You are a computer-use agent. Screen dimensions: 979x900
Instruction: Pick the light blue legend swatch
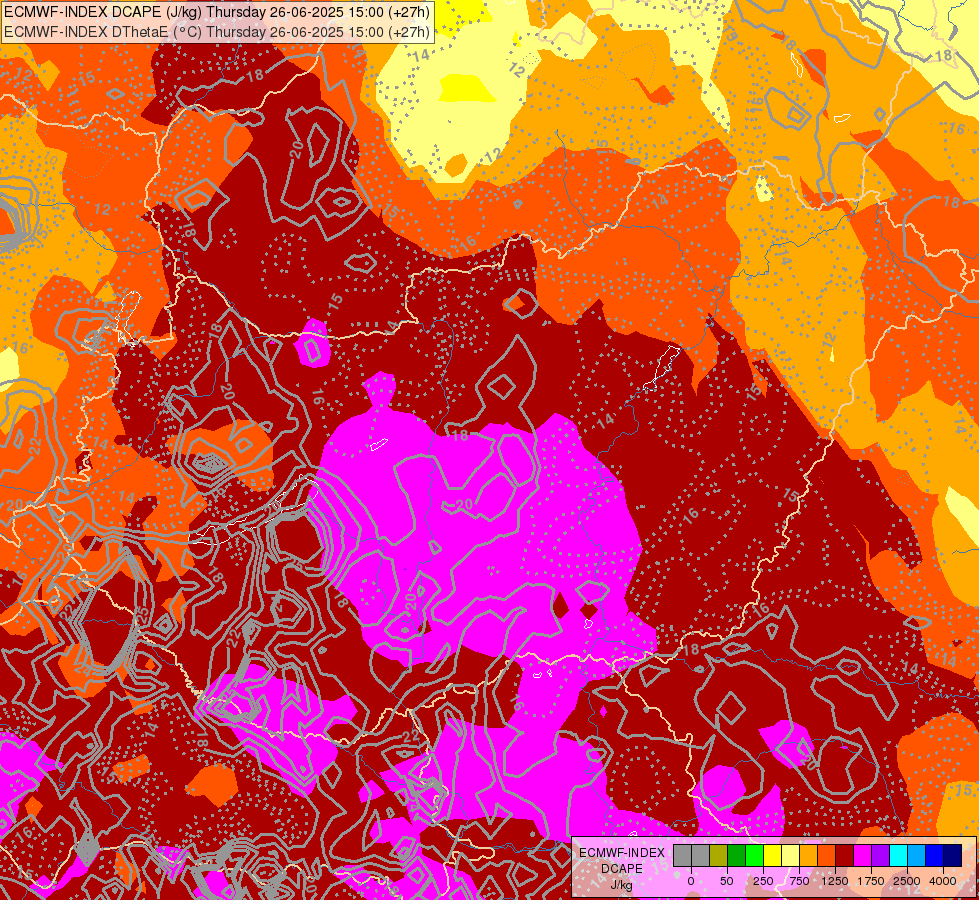pos(916,855)
